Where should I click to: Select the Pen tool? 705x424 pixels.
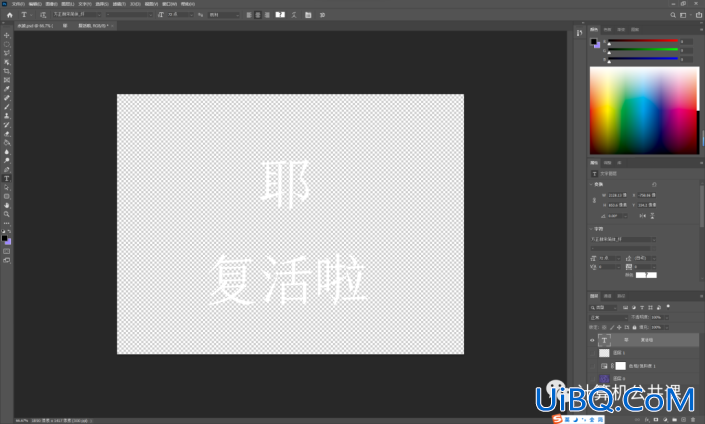coord(7,170)
